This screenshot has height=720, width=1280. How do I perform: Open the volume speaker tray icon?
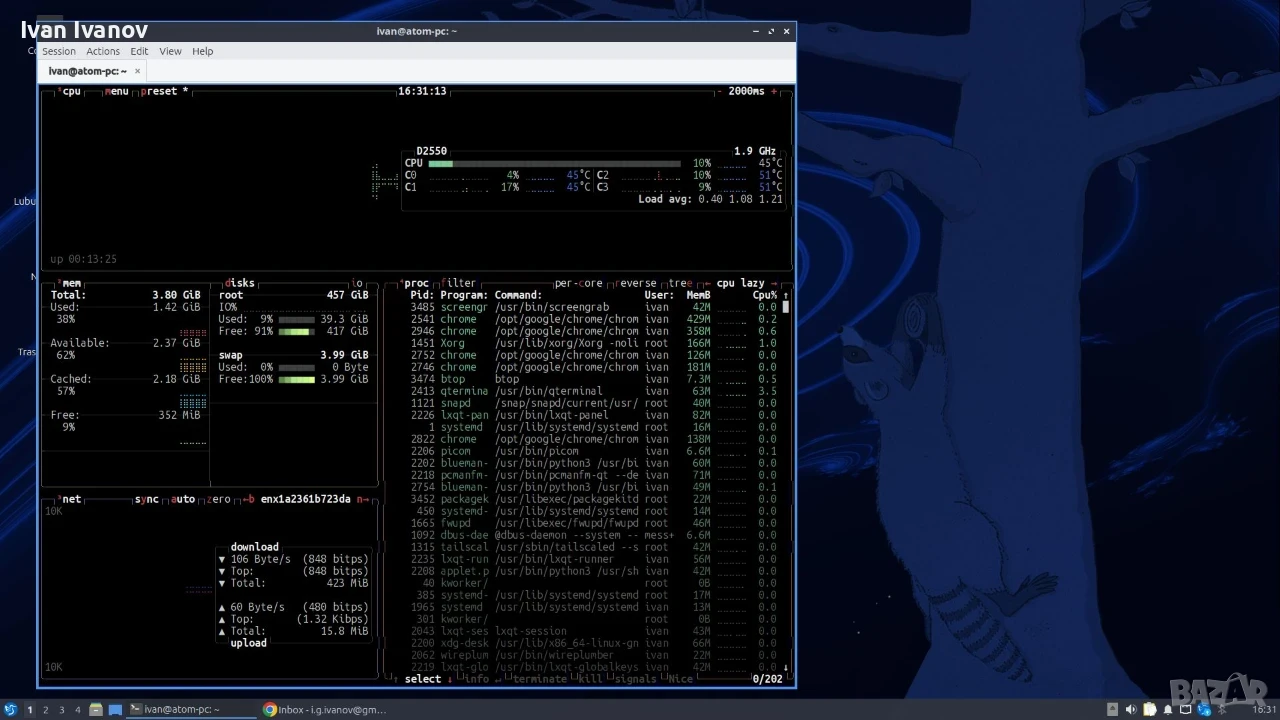pos(1131,710)
